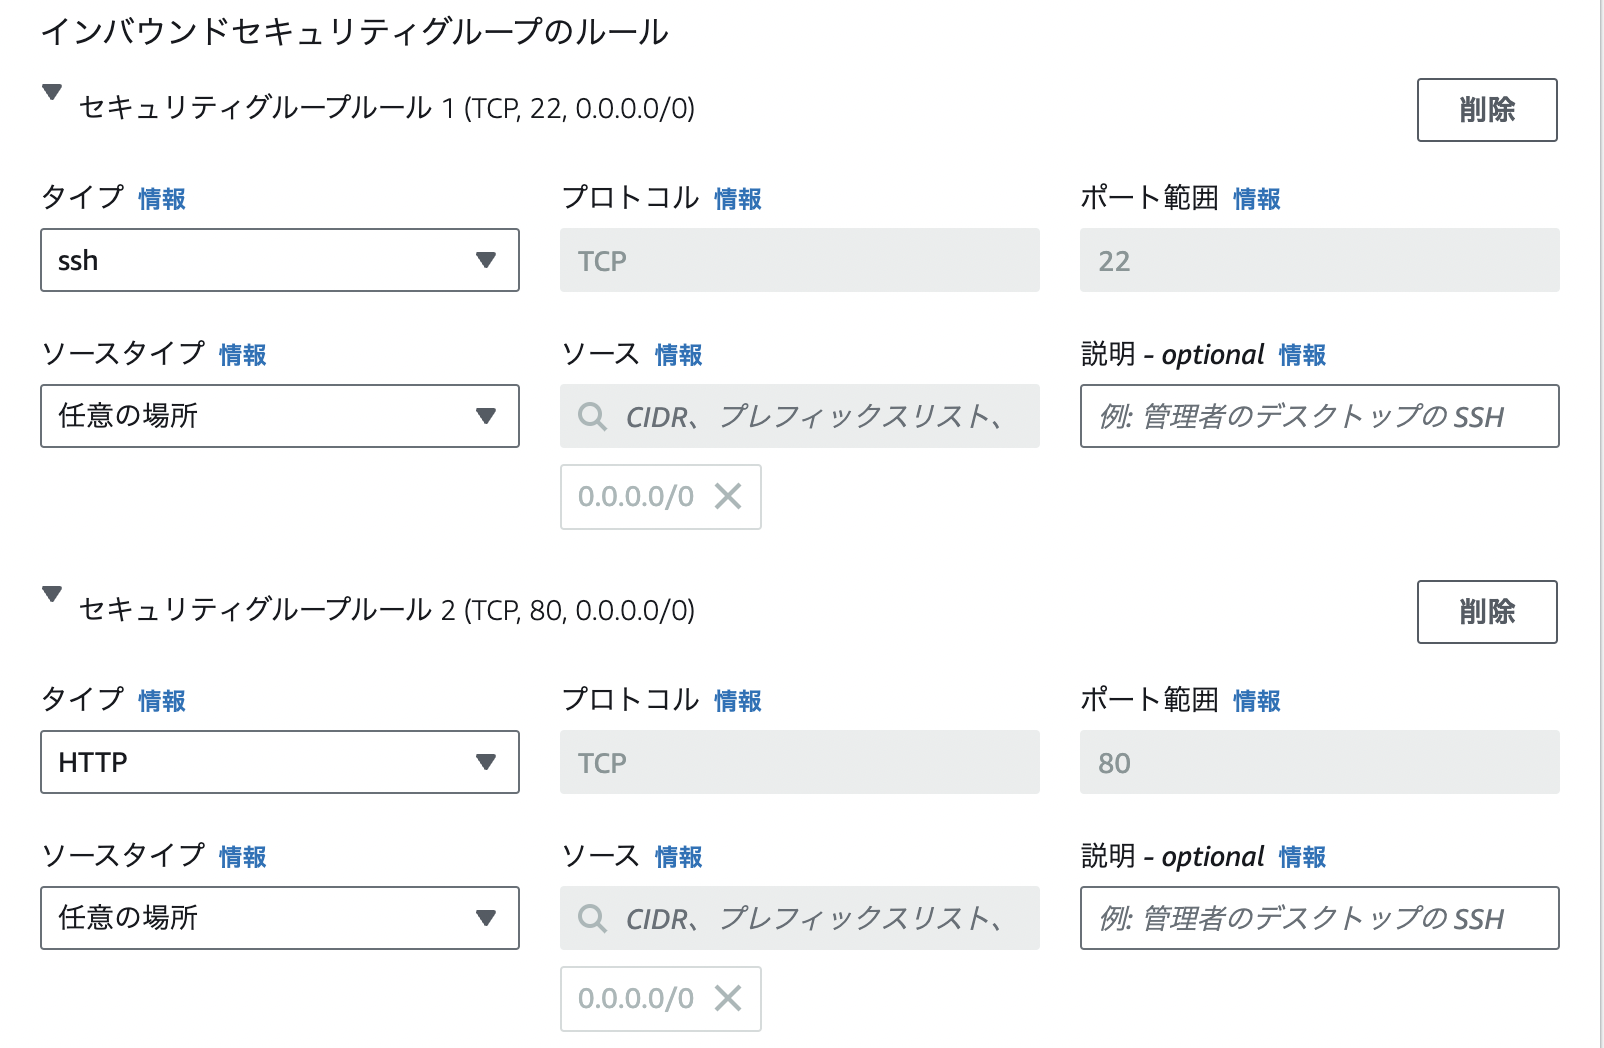
Task: Click the 説明 optional field in rule 1
Action: coord(1318,417)
